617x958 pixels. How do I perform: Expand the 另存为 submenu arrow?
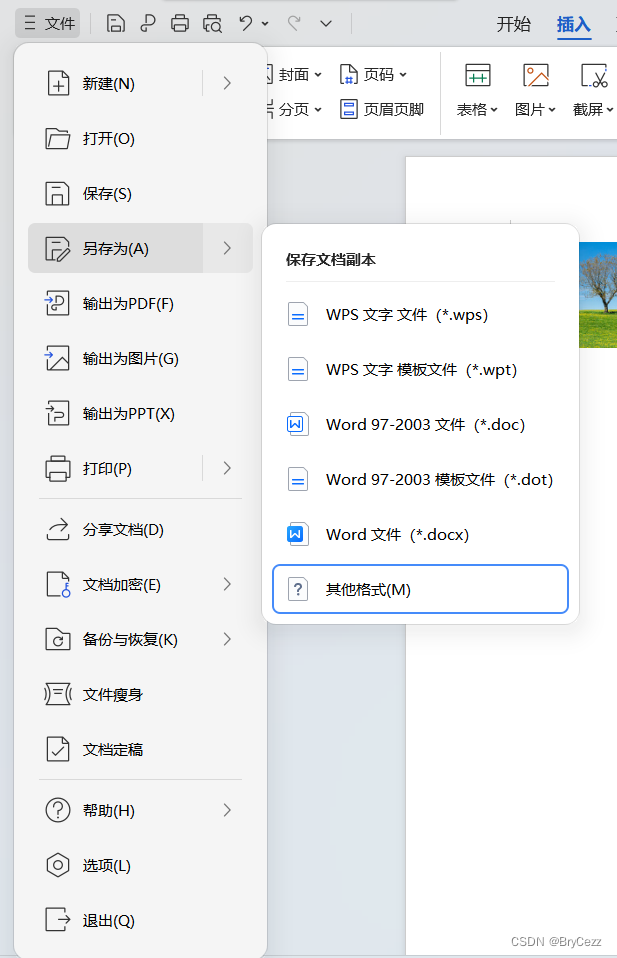pos(227,248)
